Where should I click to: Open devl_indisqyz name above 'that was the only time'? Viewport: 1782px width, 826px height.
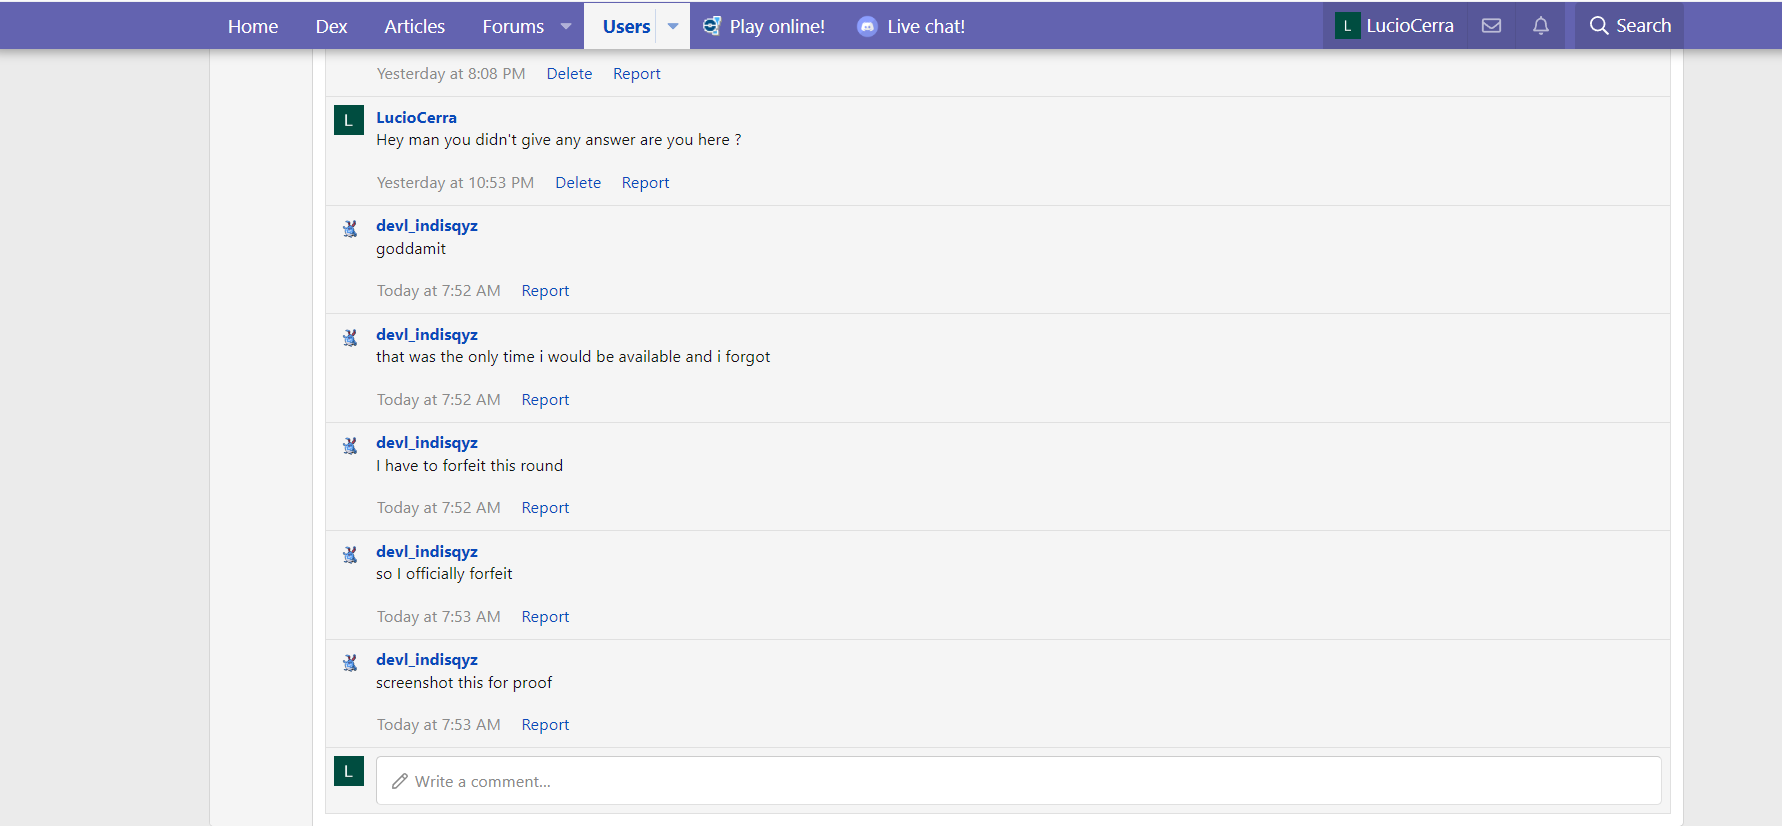[427, 335]
